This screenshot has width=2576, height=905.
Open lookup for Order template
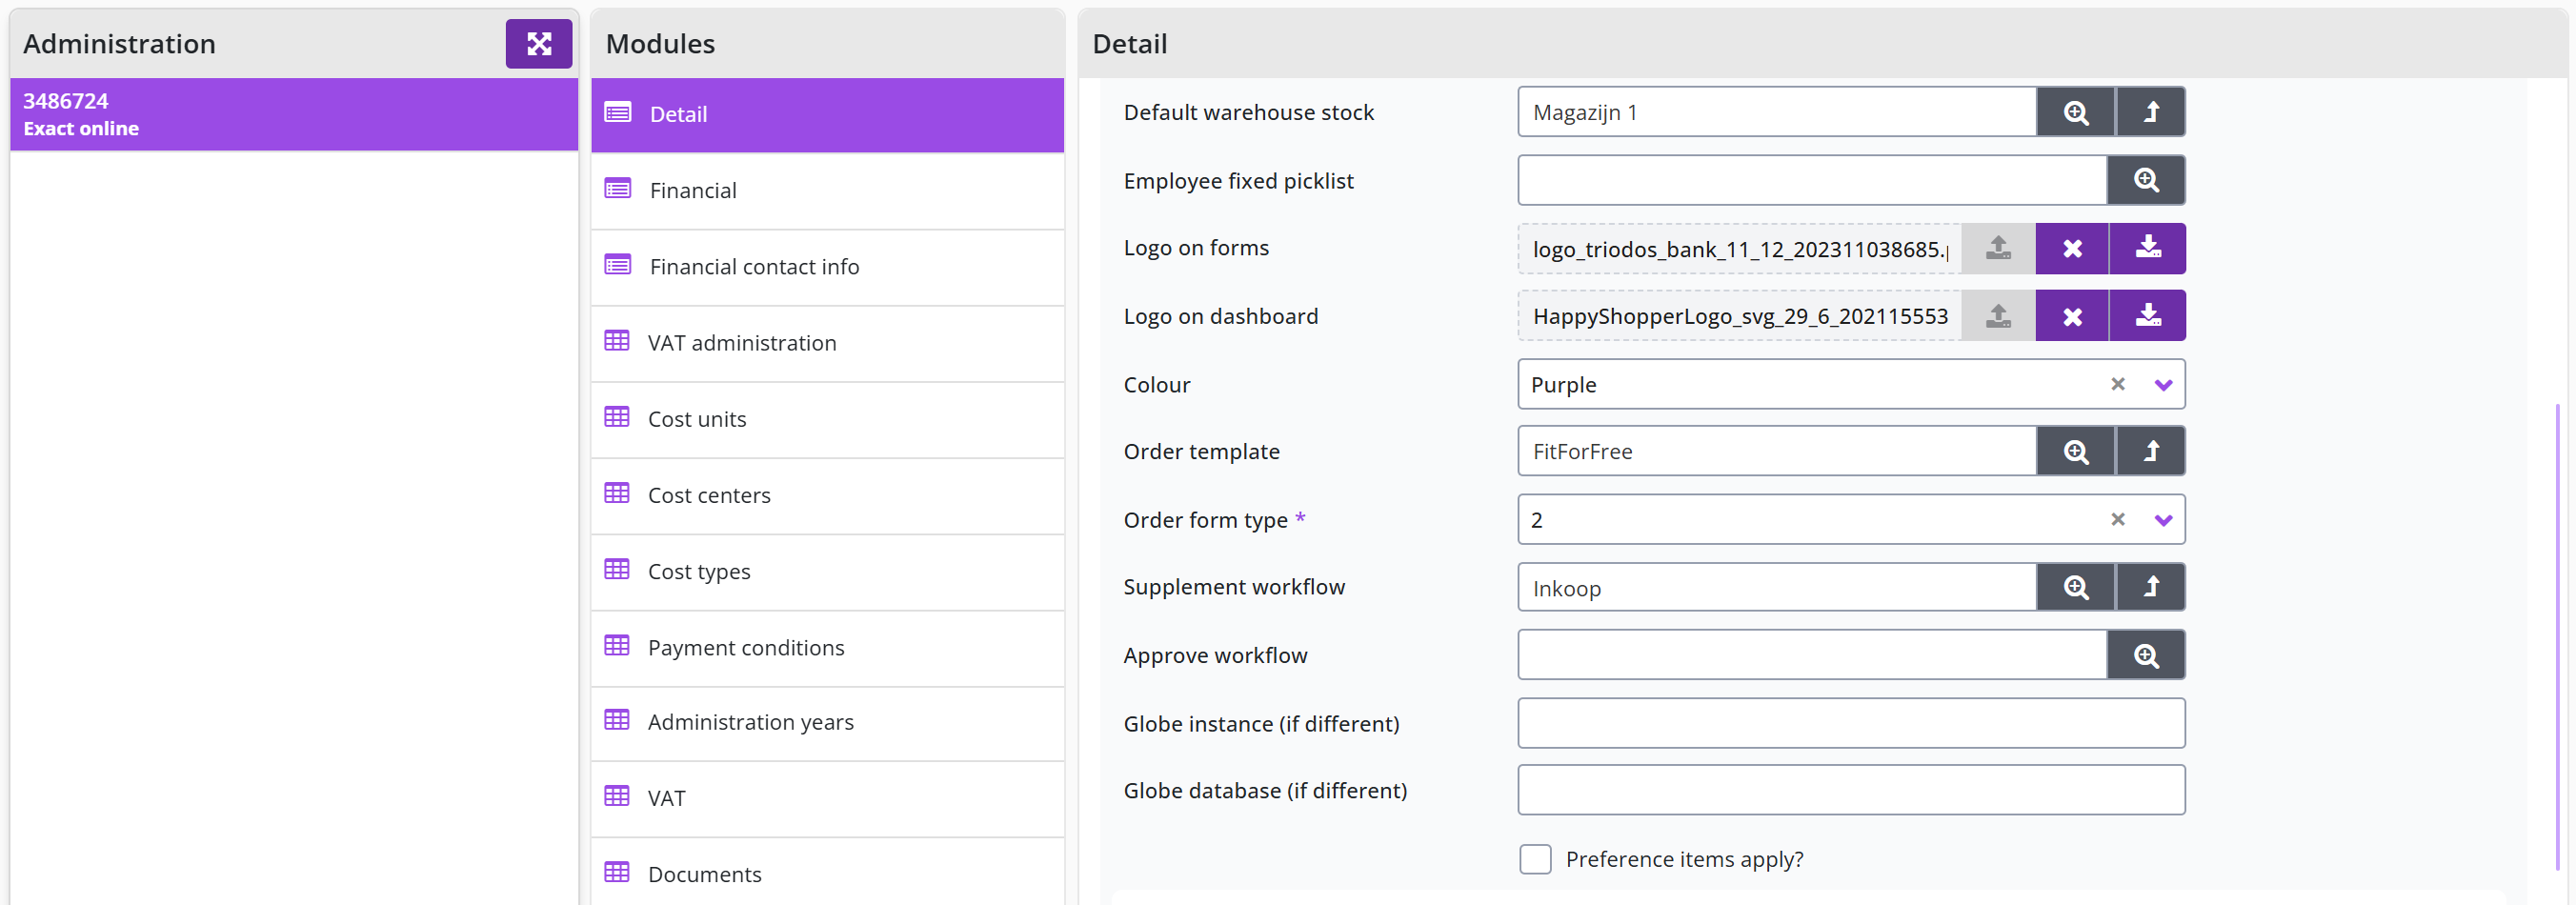[x=2076, y=451]
